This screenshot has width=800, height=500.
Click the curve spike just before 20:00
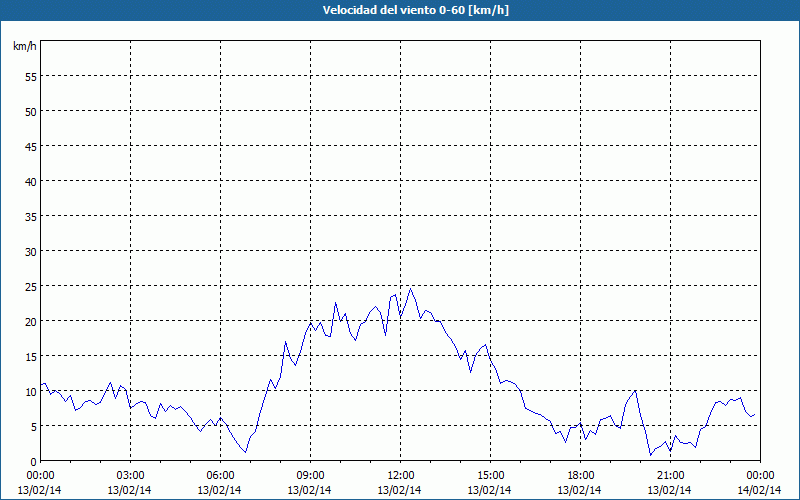point(635,391)
